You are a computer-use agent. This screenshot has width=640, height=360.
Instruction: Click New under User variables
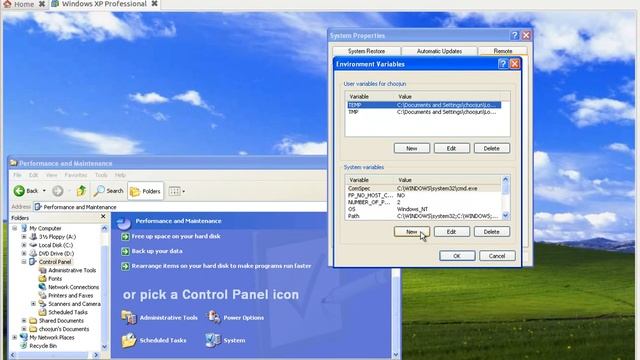(x=412, y=148)
